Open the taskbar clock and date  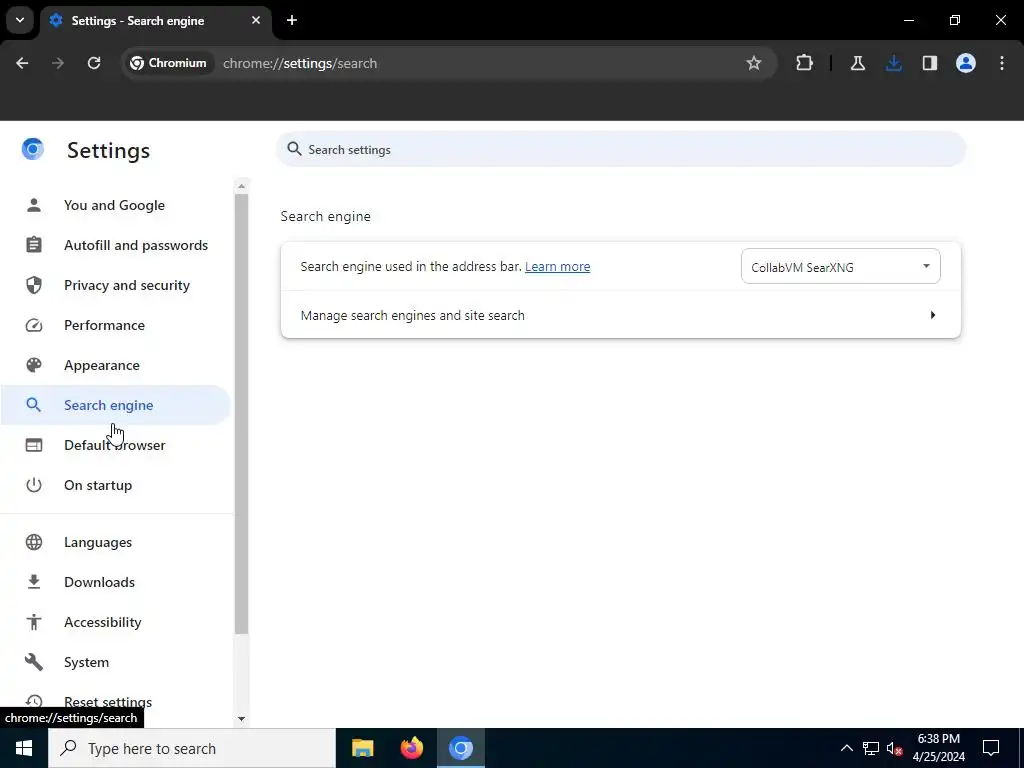(x=938, y=748)
